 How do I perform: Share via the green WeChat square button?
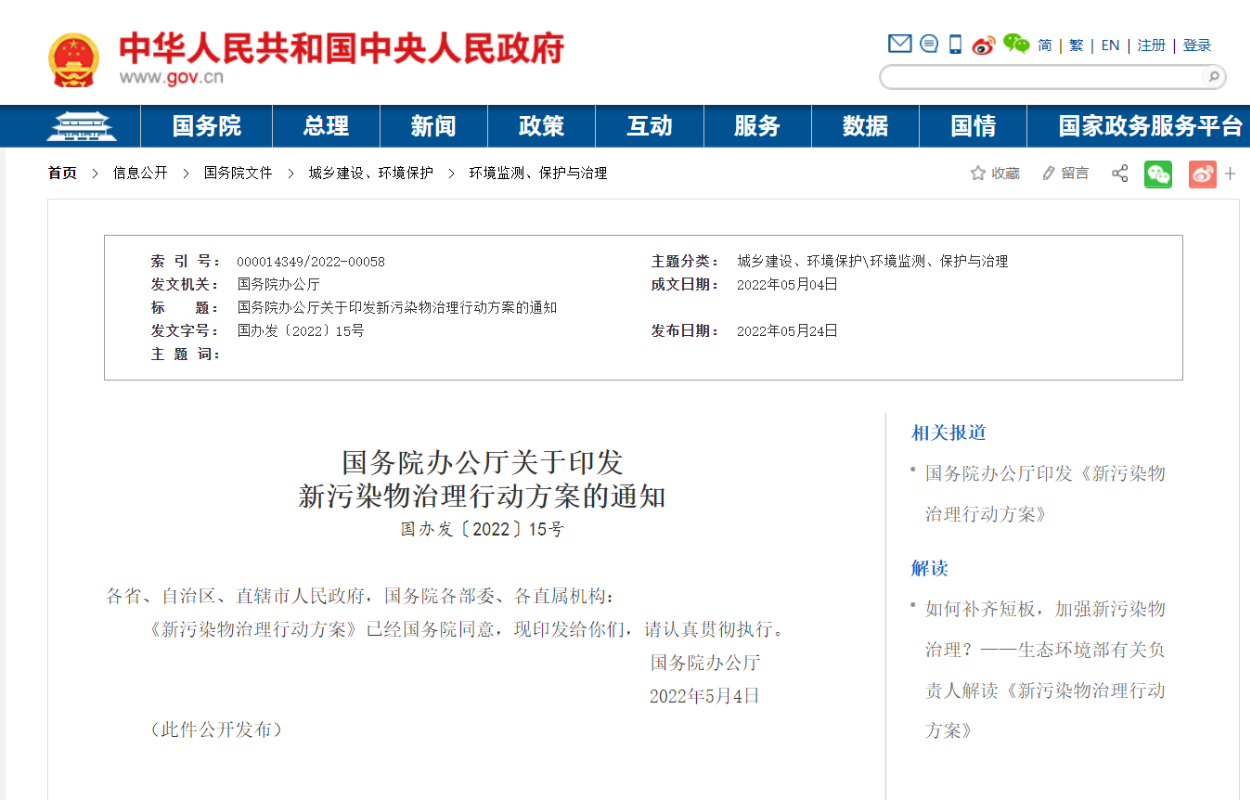[x=1158, y=173]
